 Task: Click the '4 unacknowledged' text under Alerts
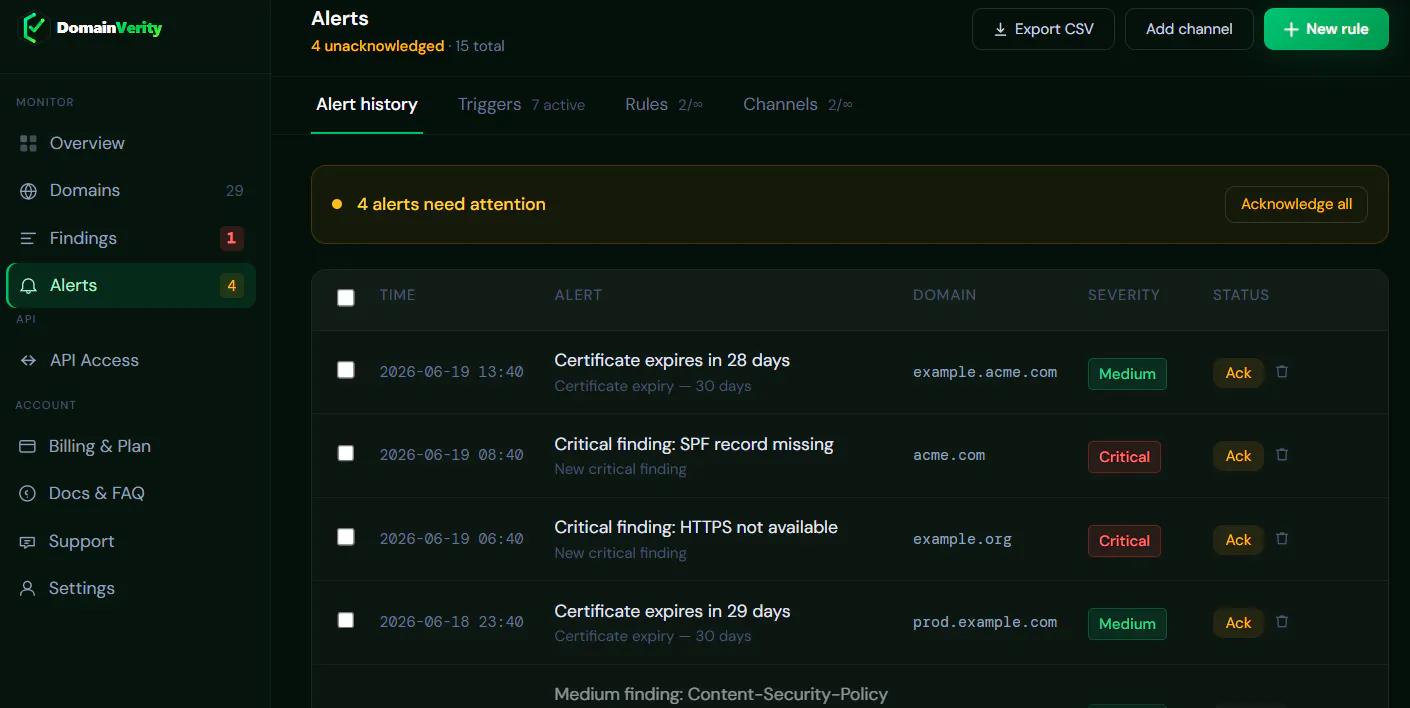click(377, 46)
